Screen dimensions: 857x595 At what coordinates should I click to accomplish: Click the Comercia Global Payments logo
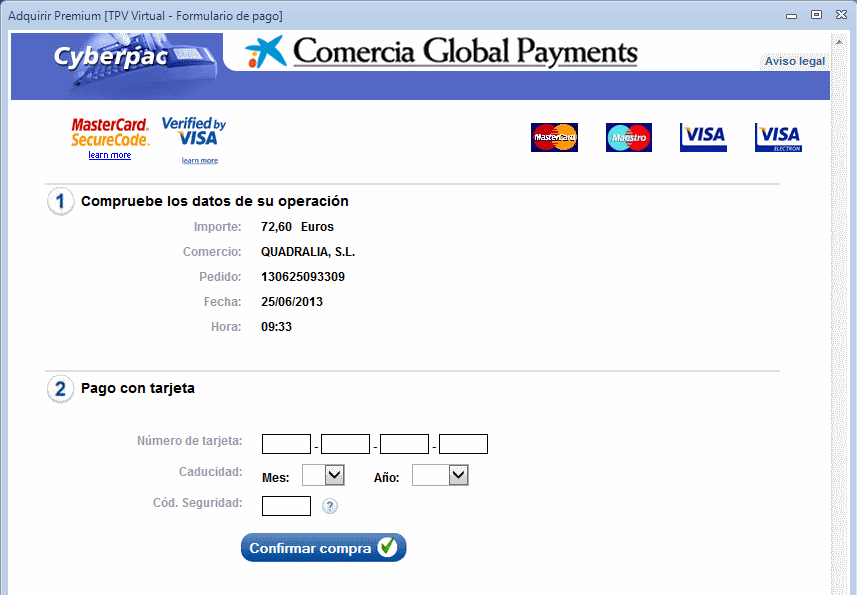[x=441, y=52]
